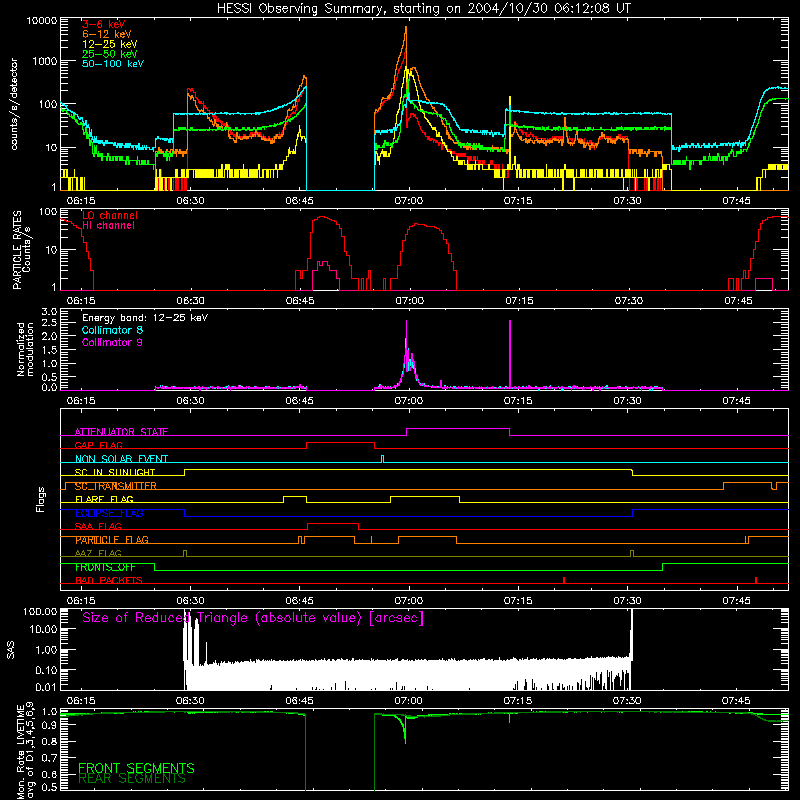Screen dimensions: 800x800
Task: Click the 6-12 keV peak at 07:00
Action: tap(406, 29)
